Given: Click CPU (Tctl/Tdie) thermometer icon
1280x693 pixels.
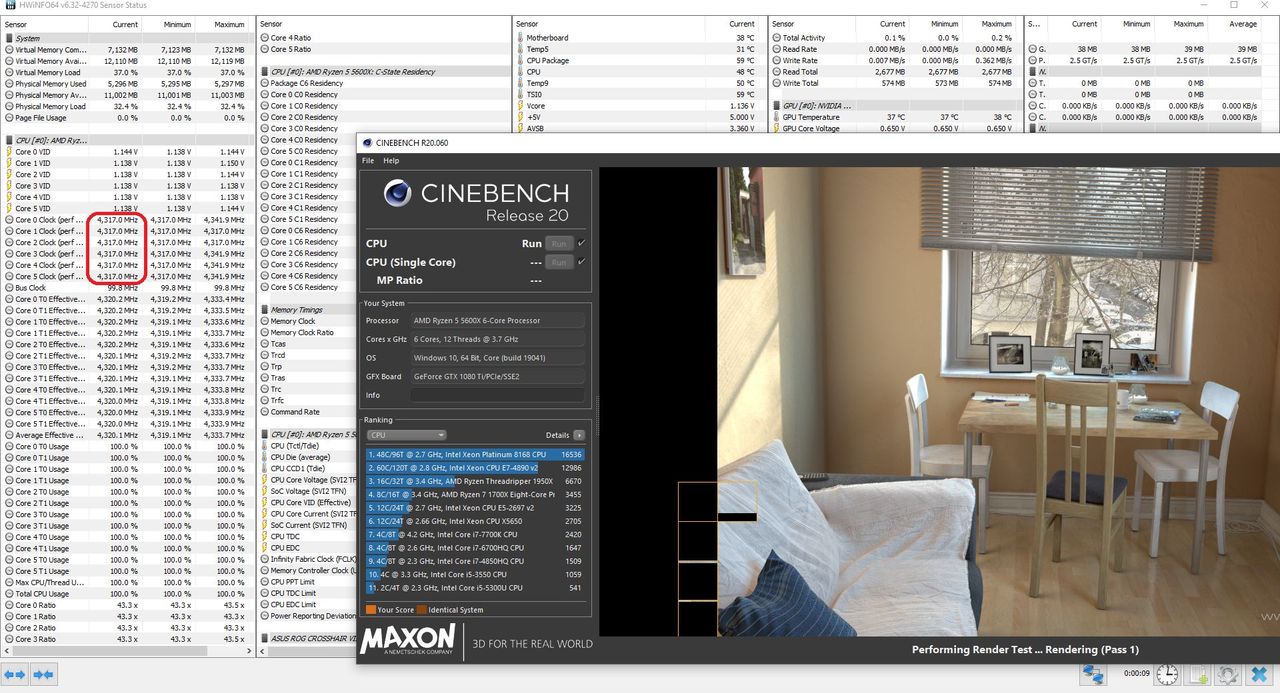Looking at the screenshot, I should pyautogui.click(x=264, y=446).
